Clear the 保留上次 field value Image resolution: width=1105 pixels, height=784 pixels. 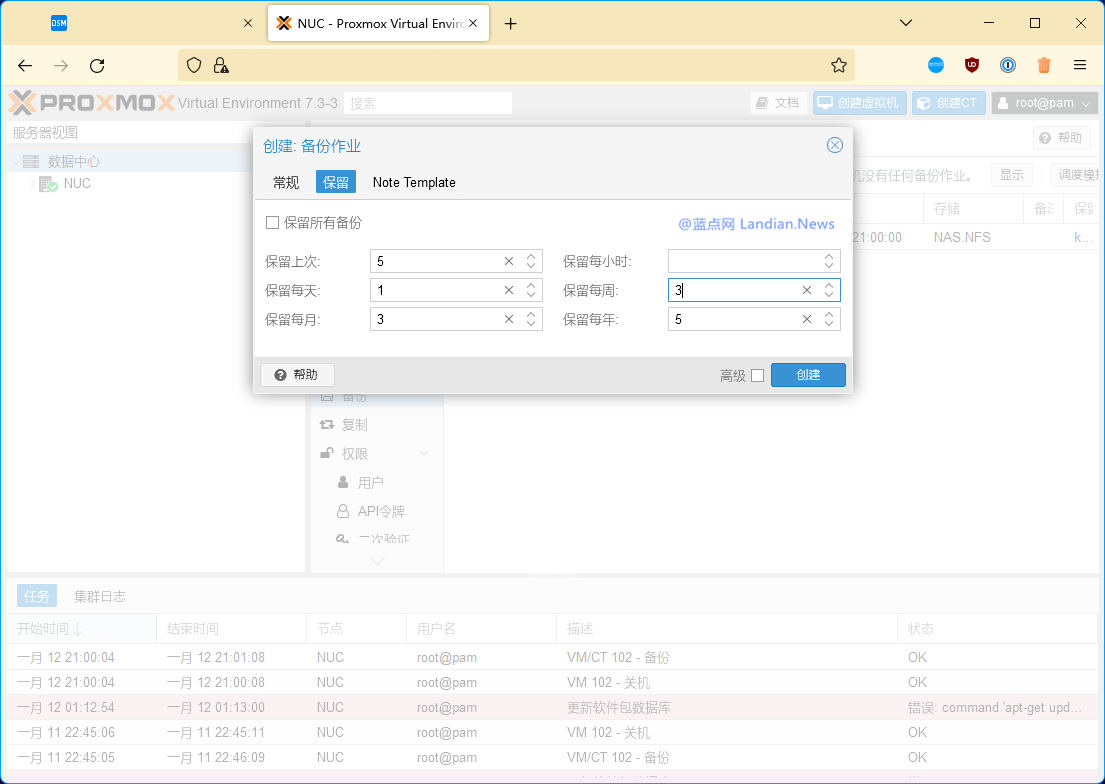[x=509, y=262]
